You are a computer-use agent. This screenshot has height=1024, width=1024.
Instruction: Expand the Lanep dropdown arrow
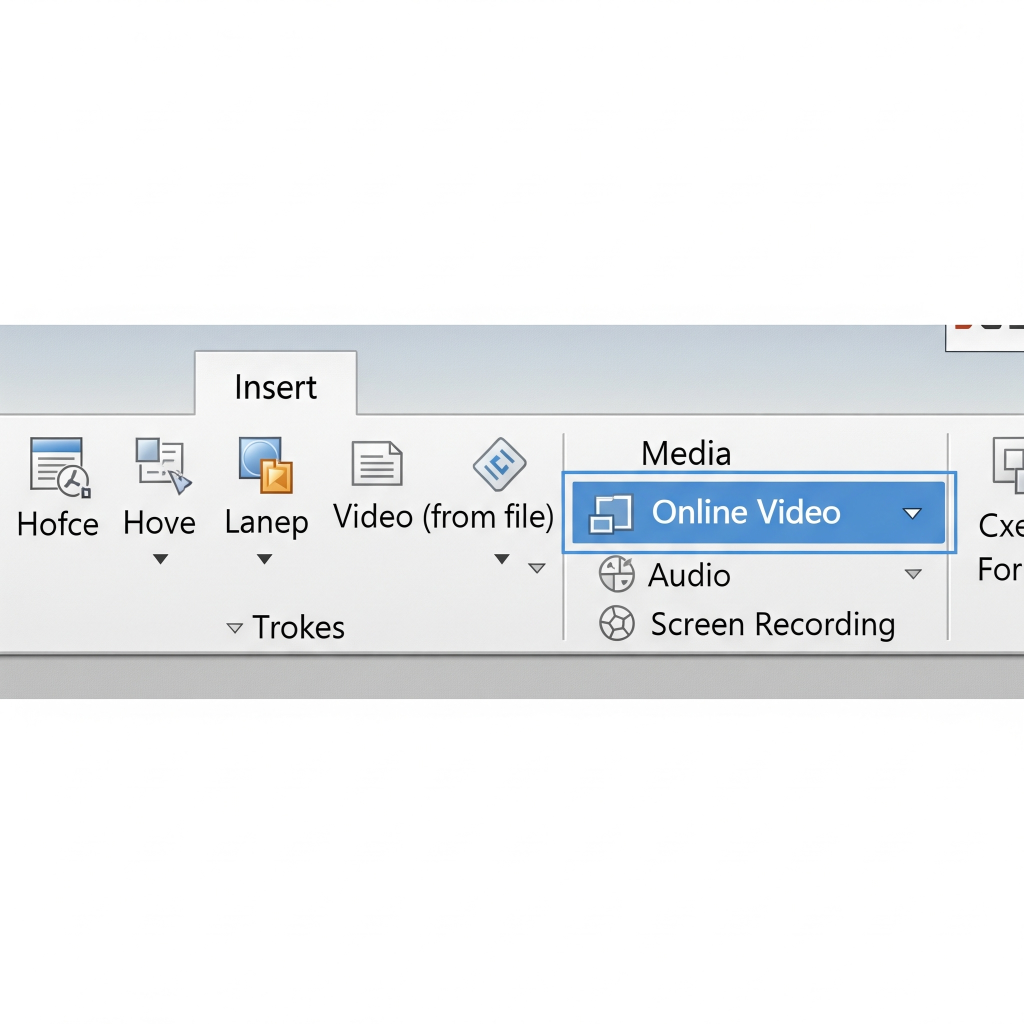coord(264,559)
